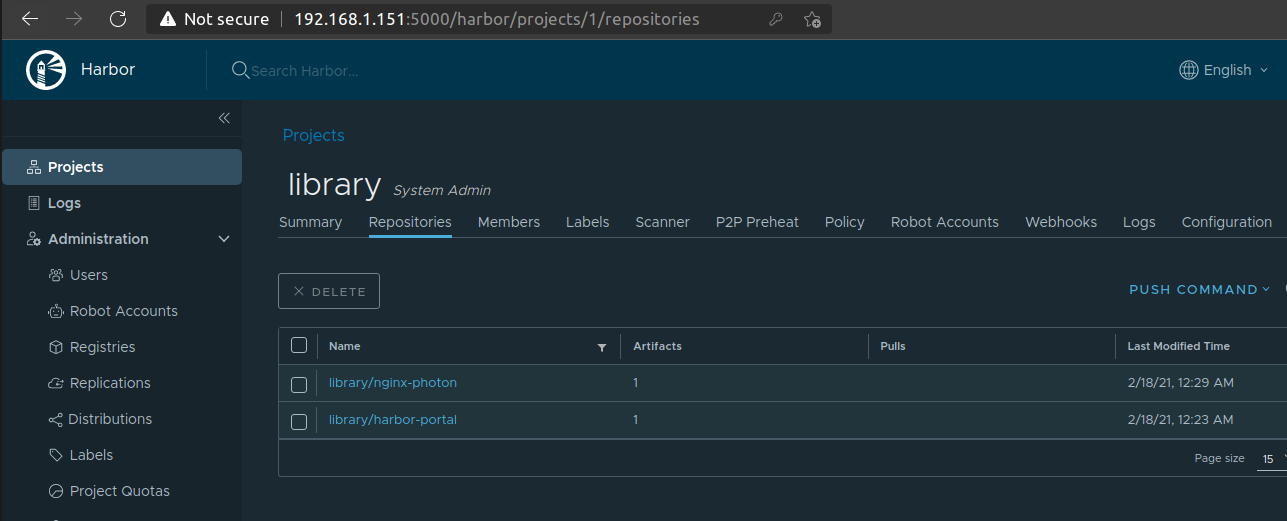Click the DELETE button
The height and width of the screenshot is (521, 1287).
pos(329,291)
